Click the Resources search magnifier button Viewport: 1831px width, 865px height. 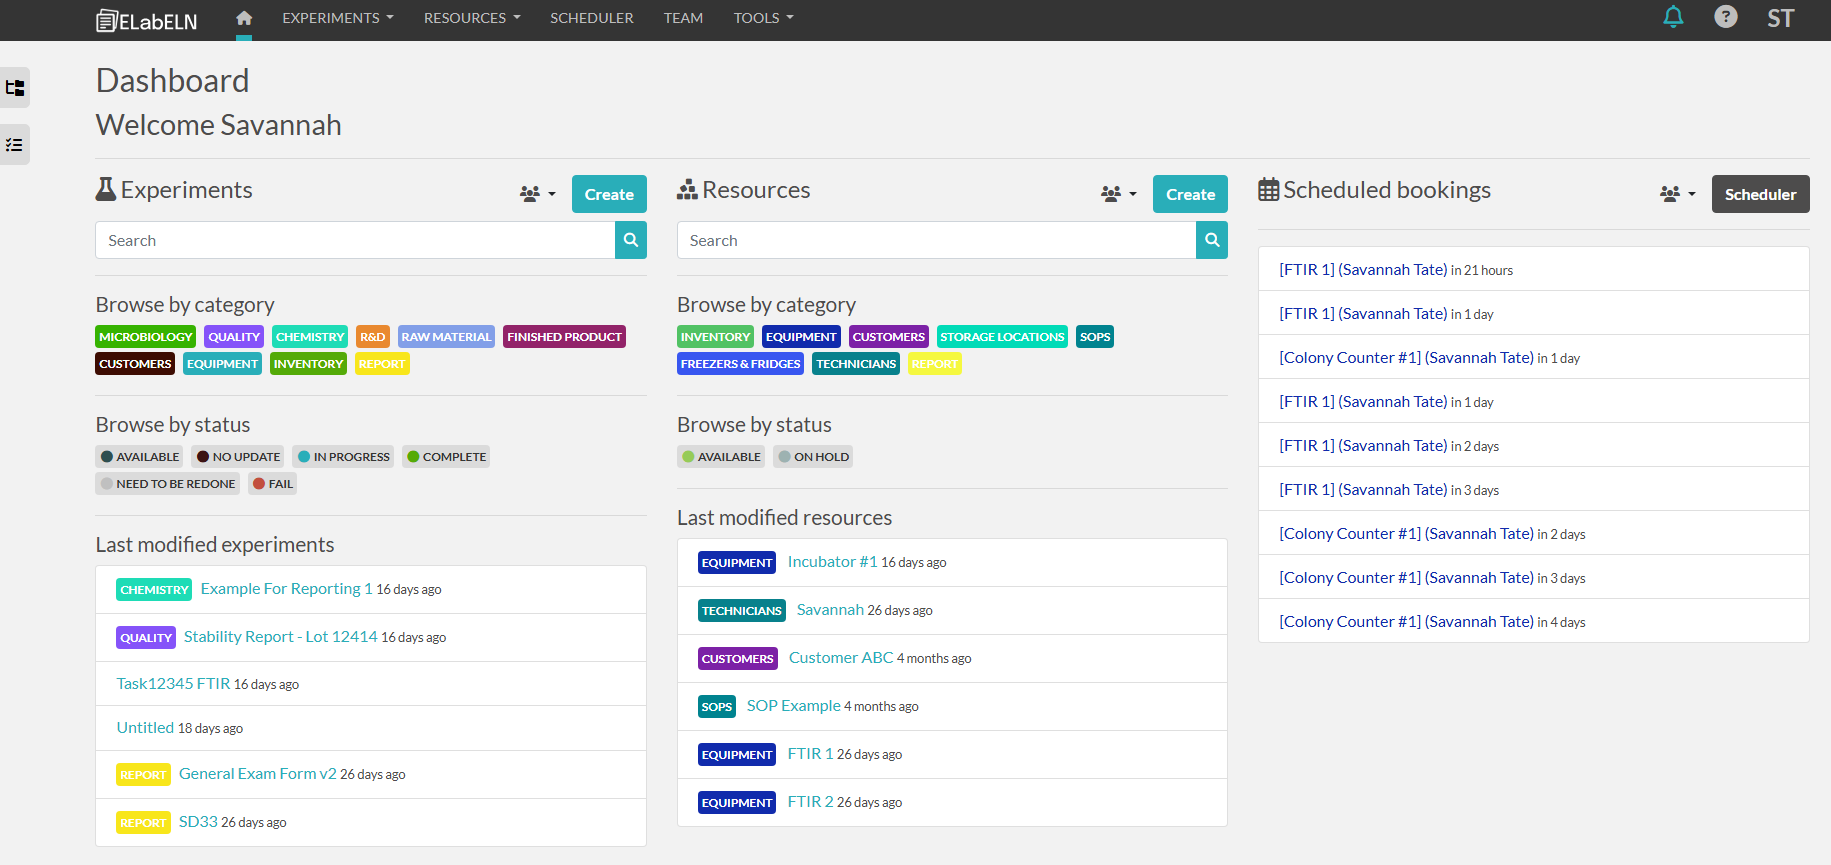(x=1212, y=240)
